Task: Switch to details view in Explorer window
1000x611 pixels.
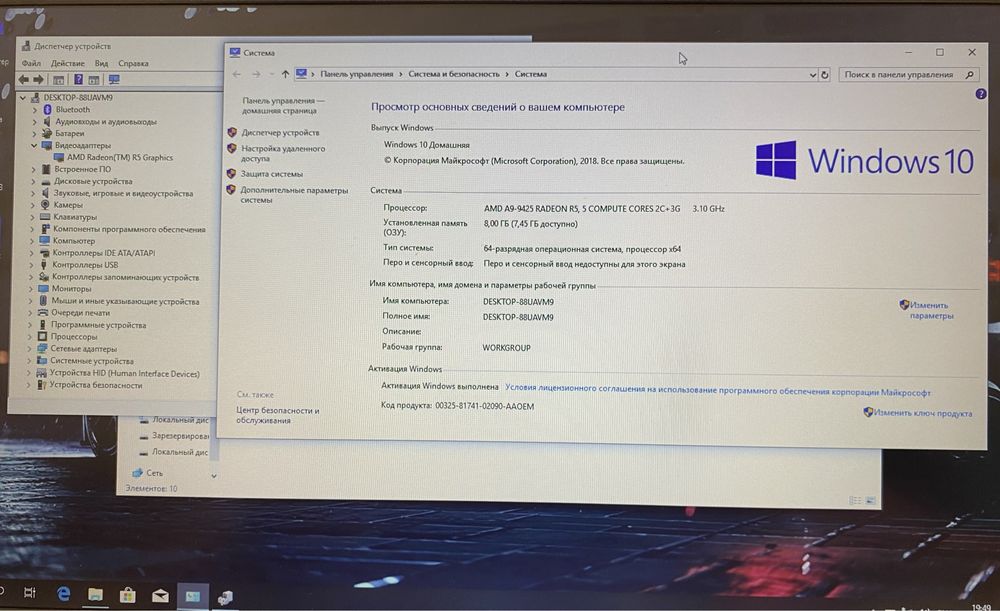Action: point(855,501)
